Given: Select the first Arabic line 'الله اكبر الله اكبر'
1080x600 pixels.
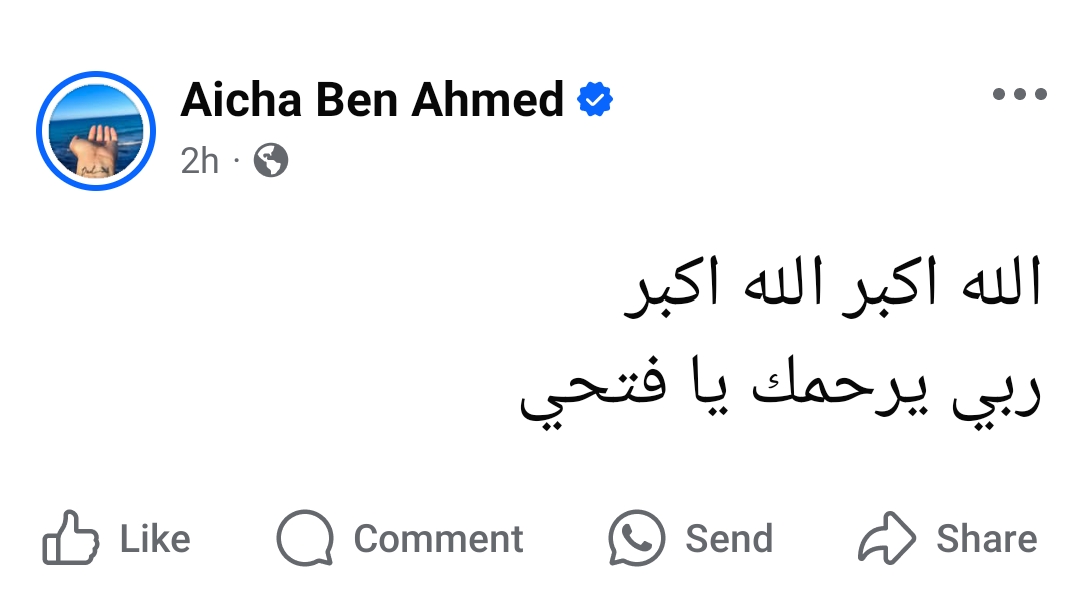Looking at the screenshot, I should [x=832, y=285].
